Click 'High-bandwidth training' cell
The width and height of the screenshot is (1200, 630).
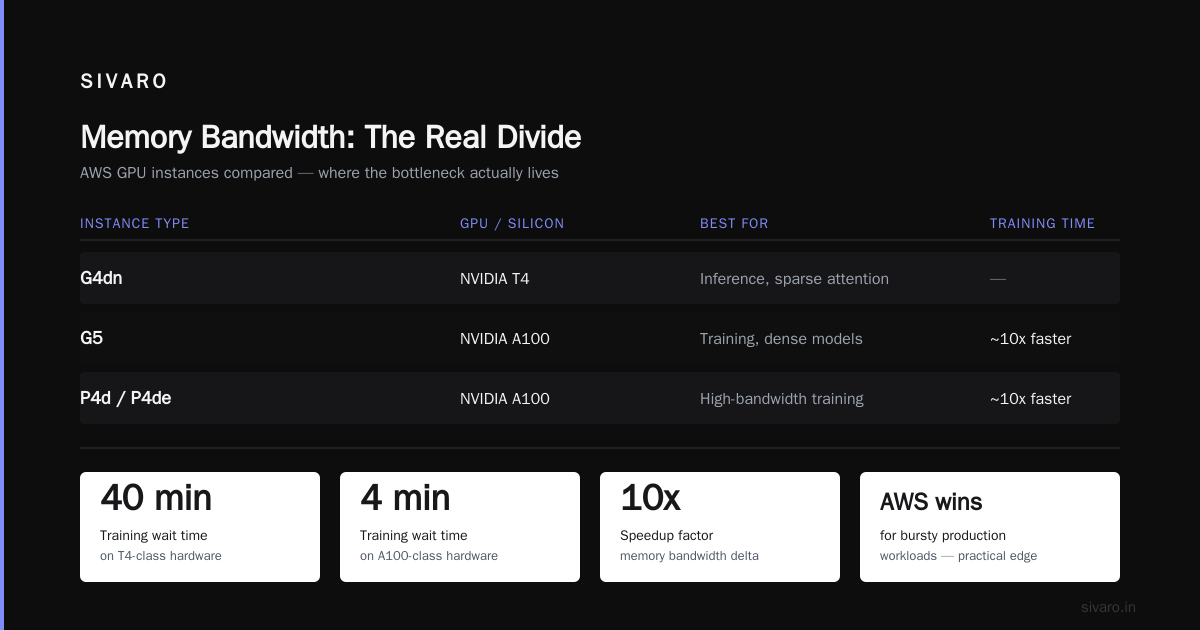(x=781, y=399)
